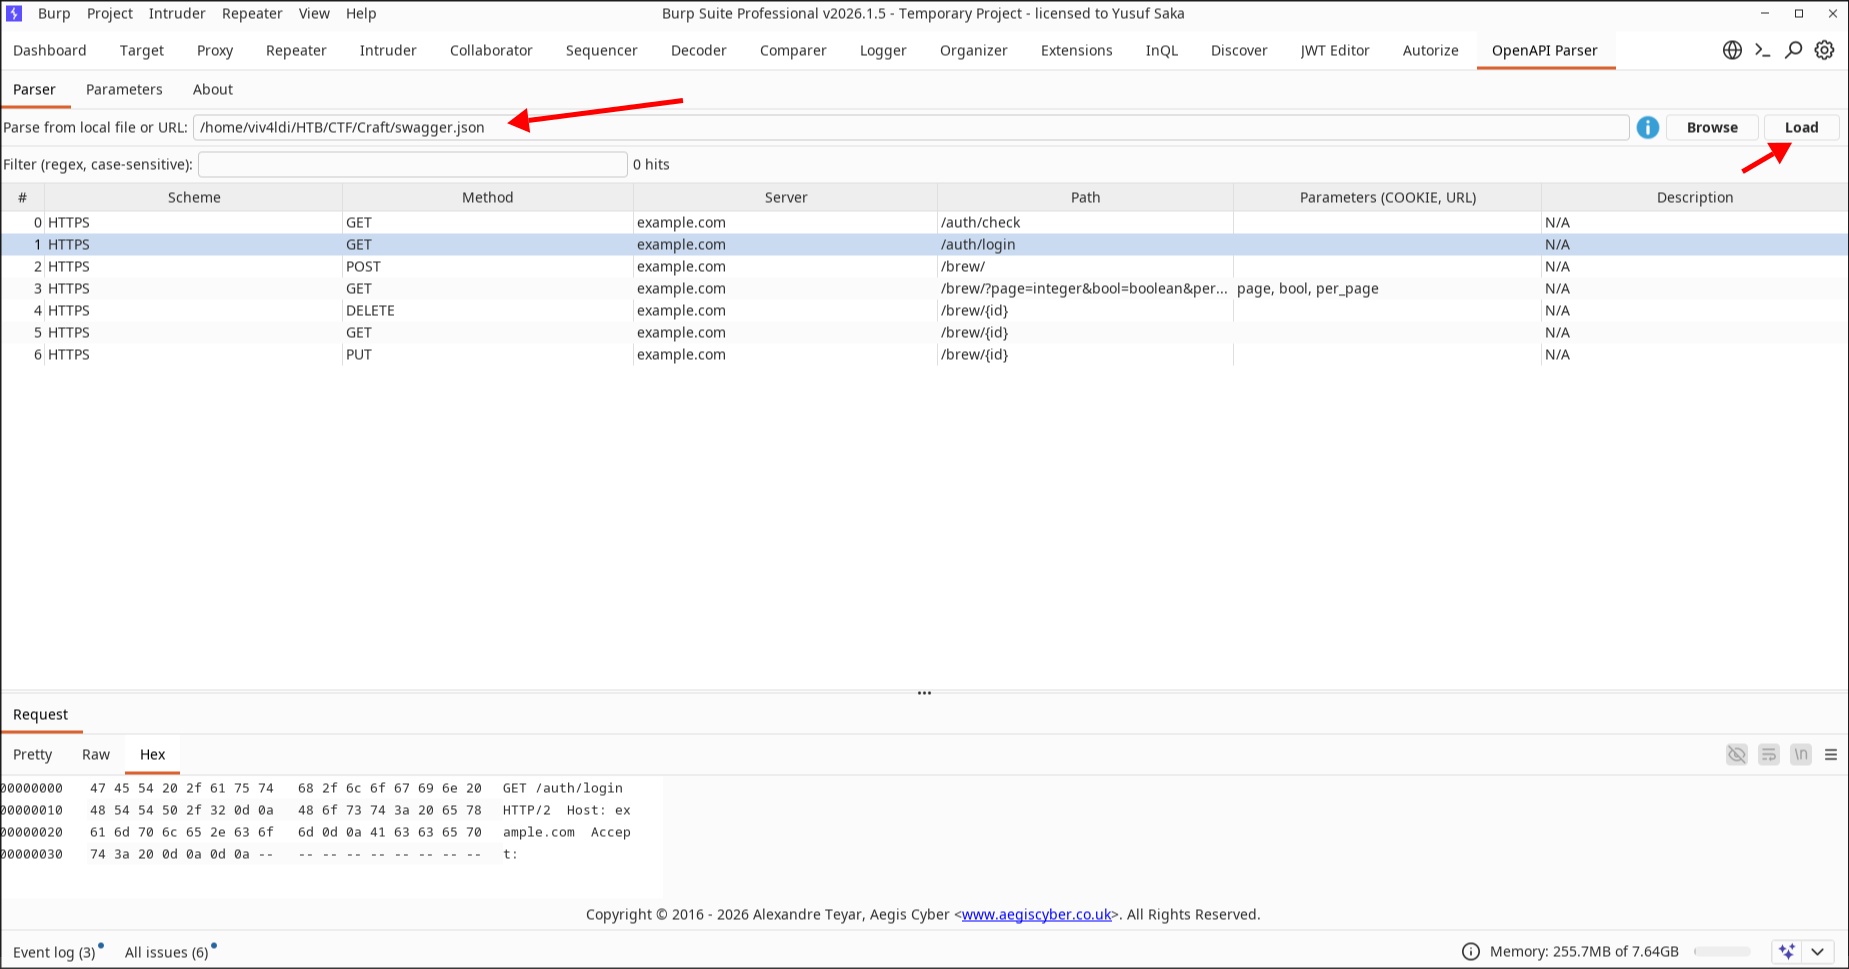Select the /auth/check row

[924, 222]
